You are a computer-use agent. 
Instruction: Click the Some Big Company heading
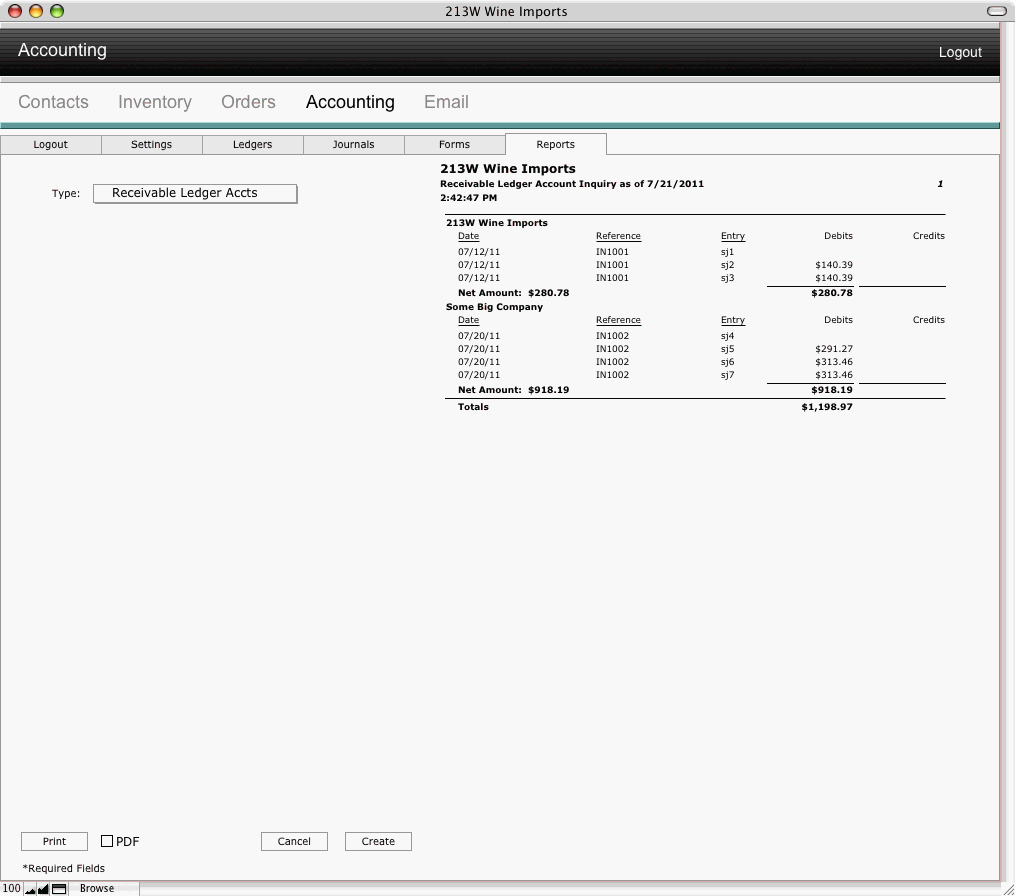coord(495,307)
